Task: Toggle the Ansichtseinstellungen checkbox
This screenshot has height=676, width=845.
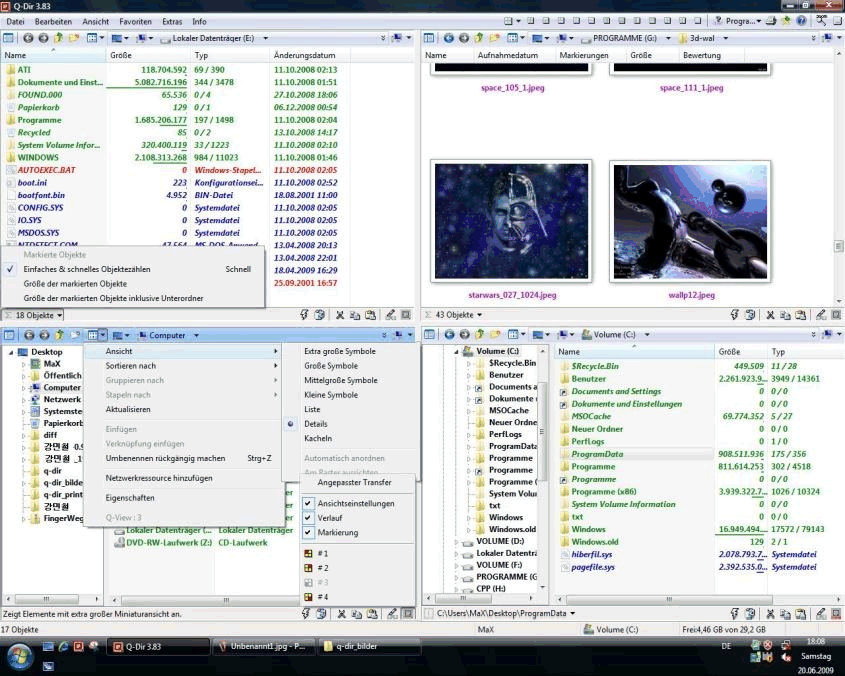Action: [x=308, y=503]
